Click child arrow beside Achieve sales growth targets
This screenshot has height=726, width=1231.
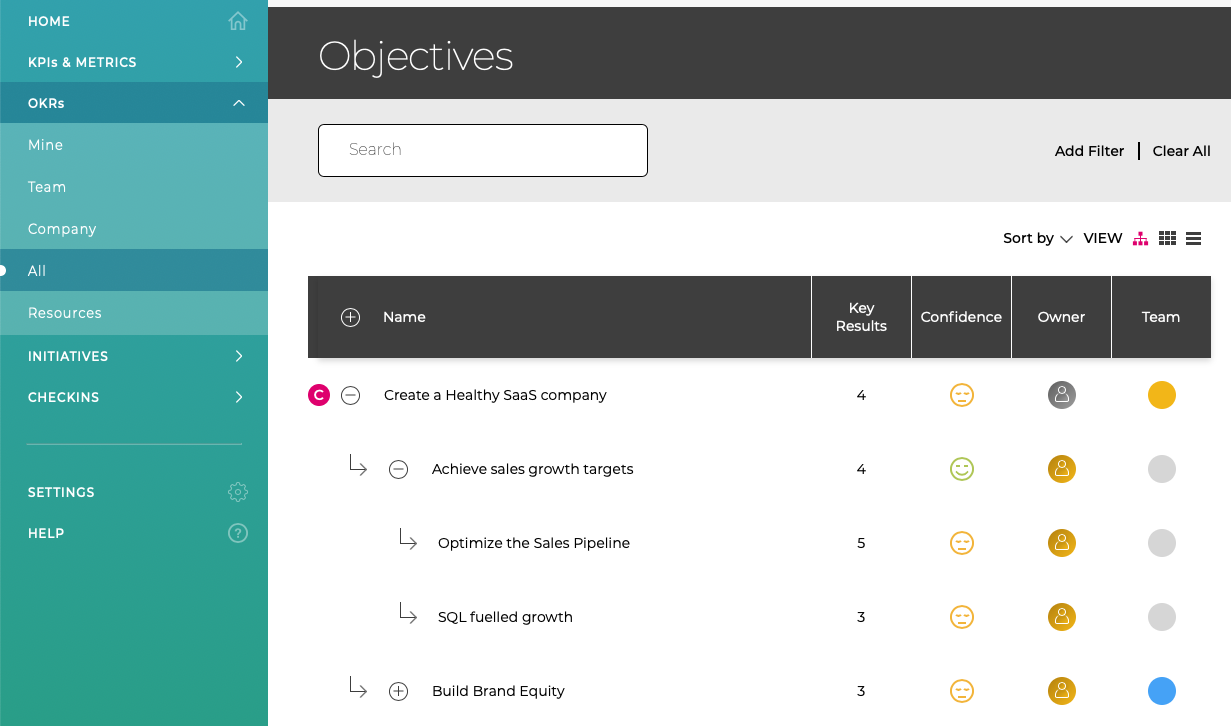pyautogui.click(x=358, y=465)
